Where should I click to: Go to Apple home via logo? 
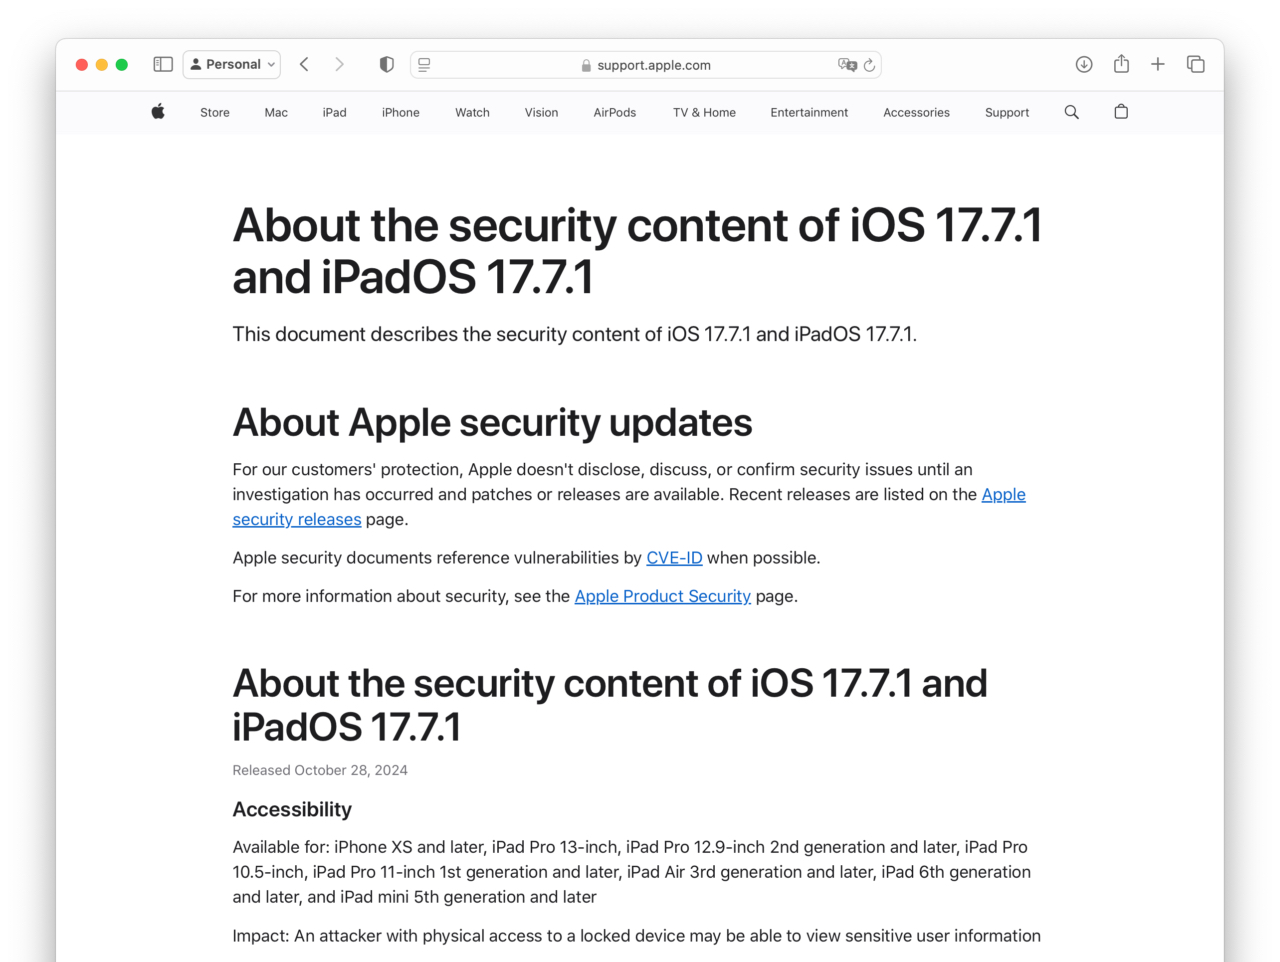point(158,112)
